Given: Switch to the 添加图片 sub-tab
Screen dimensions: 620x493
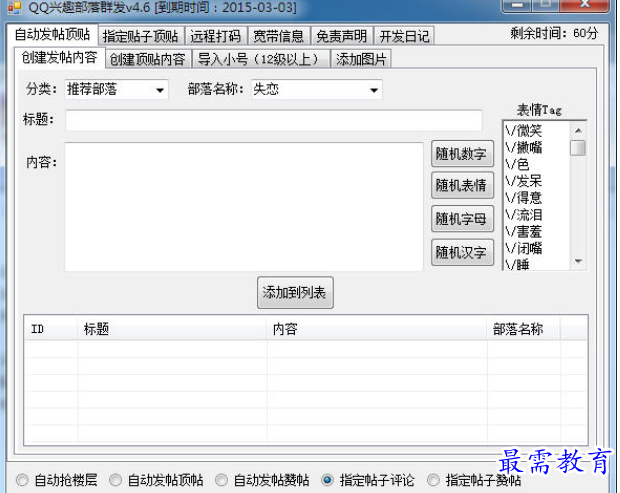Looking at the screenshot, I should (x=361, y=59).
